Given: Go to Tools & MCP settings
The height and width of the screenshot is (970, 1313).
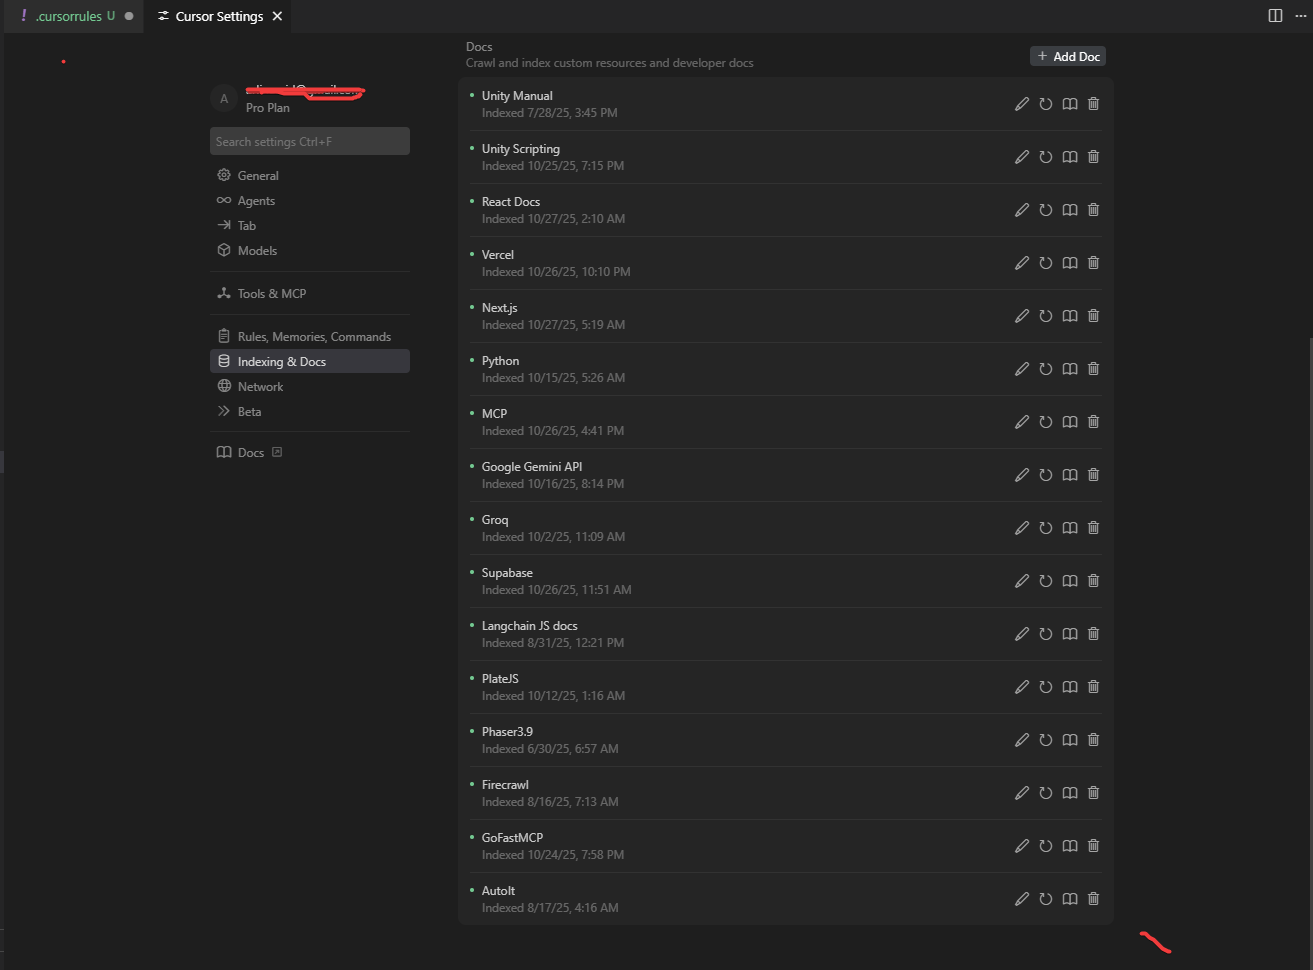Looking at the screenshot, I should 271,294.
